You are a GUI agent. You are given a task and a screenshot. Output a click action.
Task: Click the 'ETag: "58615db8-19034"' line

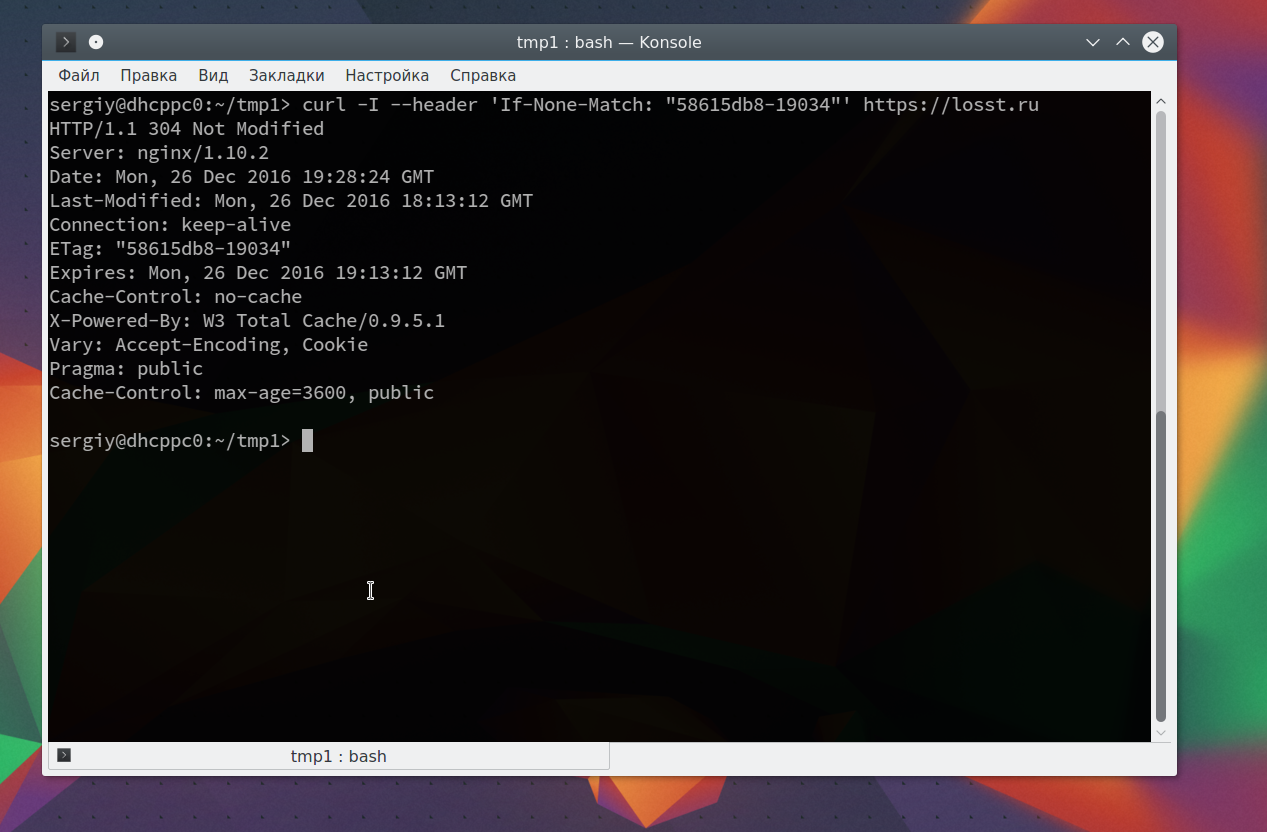(170, 249)
